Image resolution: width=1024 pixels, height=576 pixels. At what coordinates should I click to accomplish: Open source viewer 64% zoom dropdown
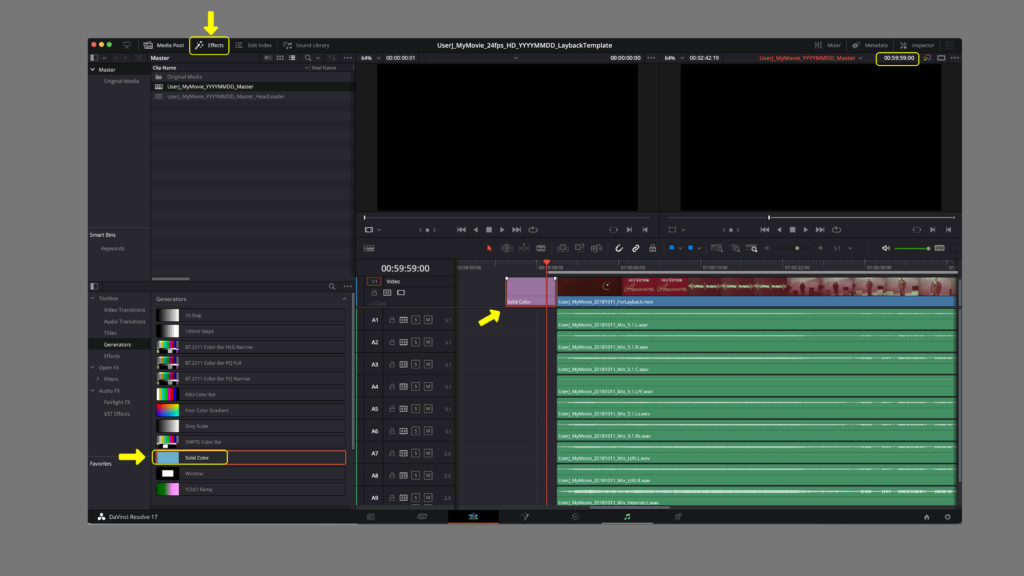pyautogui.click(x=378, y=58)
